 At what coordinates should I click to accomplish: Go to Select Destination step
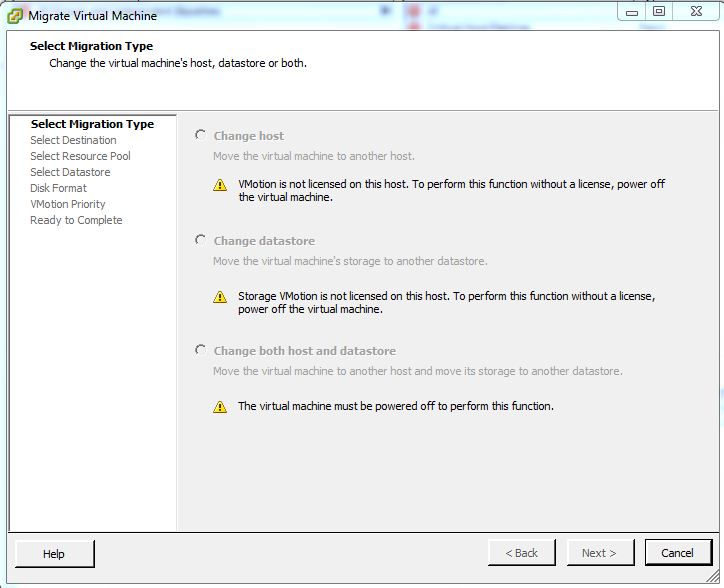tap(73, 140)
